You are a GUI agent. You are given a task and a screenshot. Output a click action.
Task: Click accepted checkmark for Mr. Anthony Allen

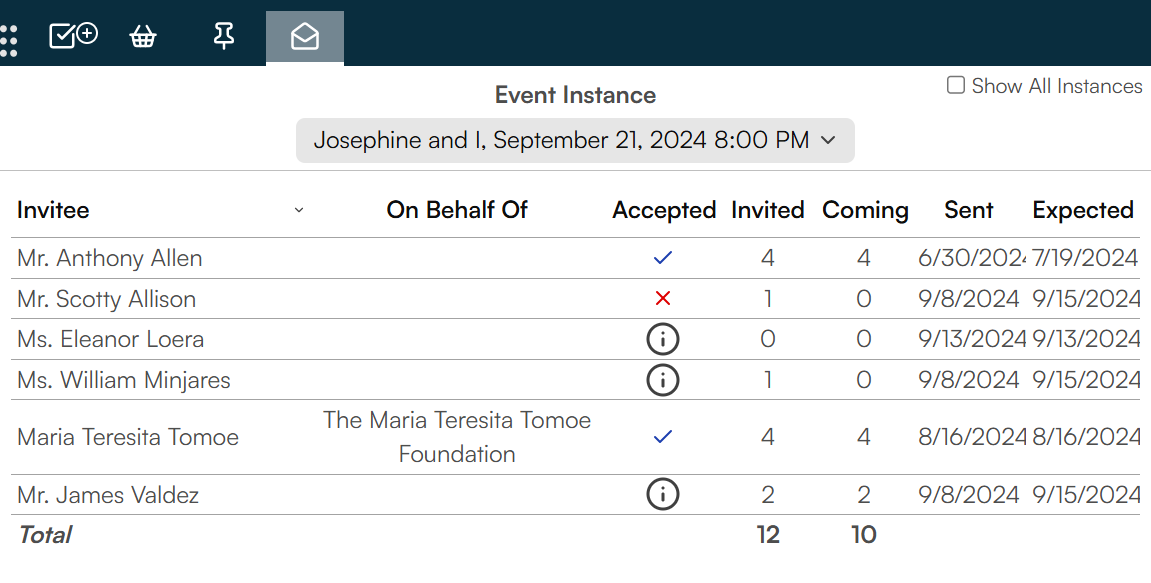663,258
